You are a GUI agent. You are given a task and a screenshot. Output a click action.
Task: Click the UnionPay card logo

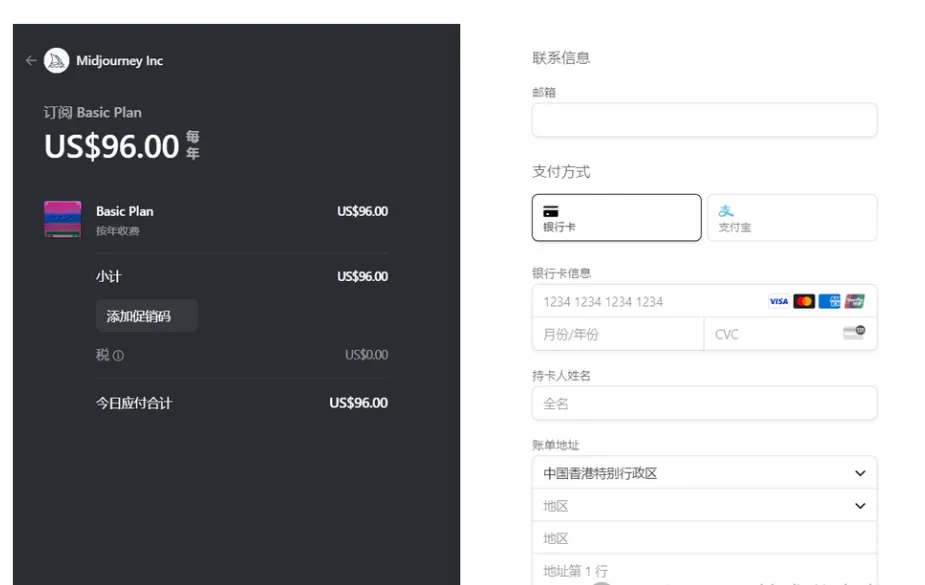(x=855, y=301)
